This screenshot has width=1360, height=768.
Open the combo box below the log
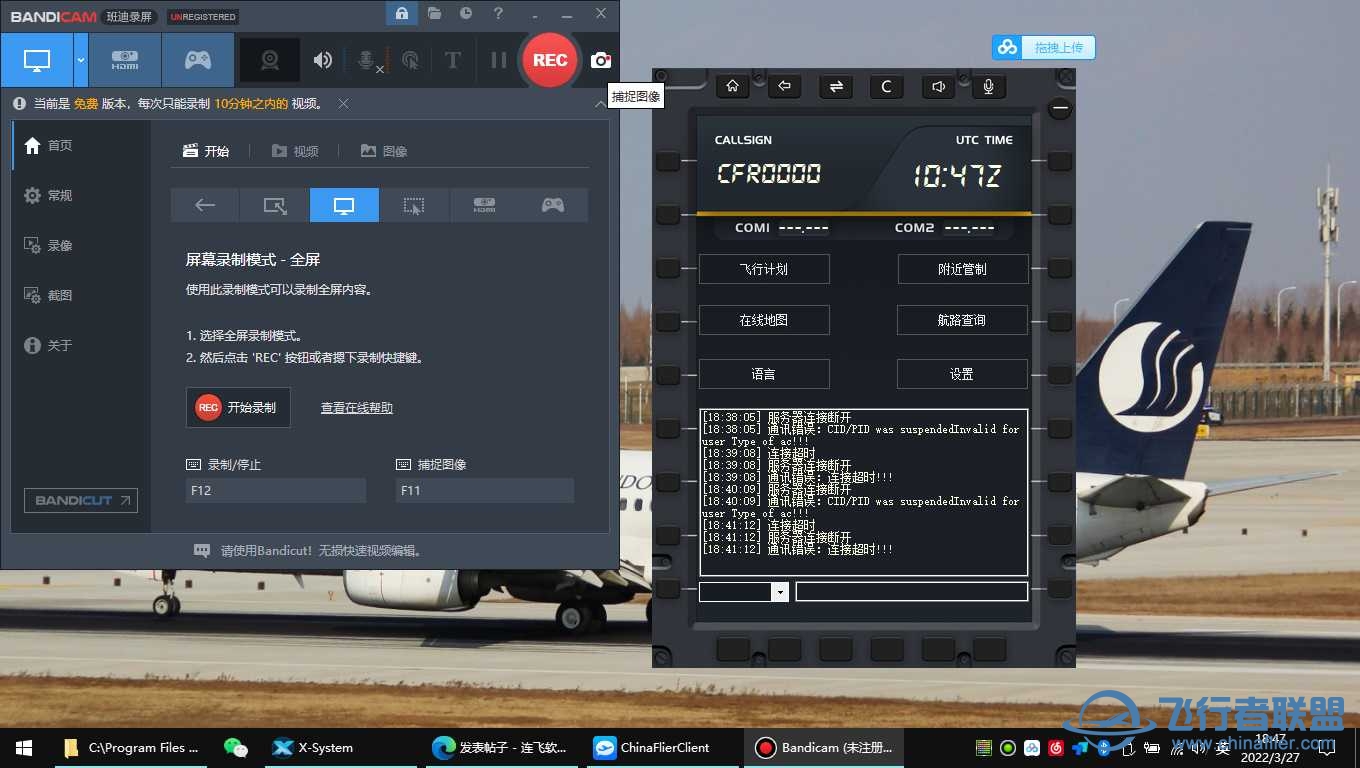[744, 592]
